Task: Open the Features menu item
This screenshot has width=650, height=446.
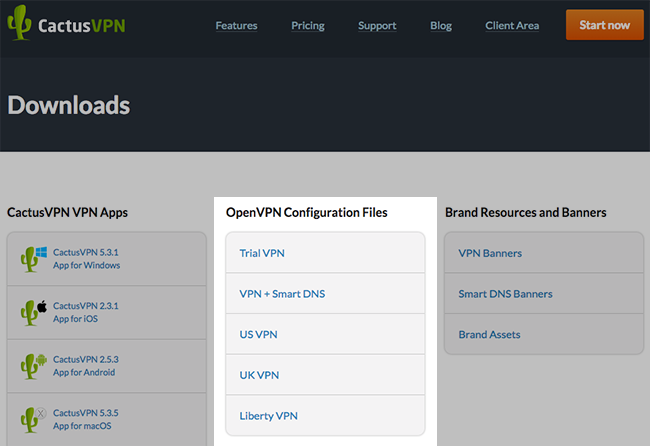Action: (x=236, y=26)
